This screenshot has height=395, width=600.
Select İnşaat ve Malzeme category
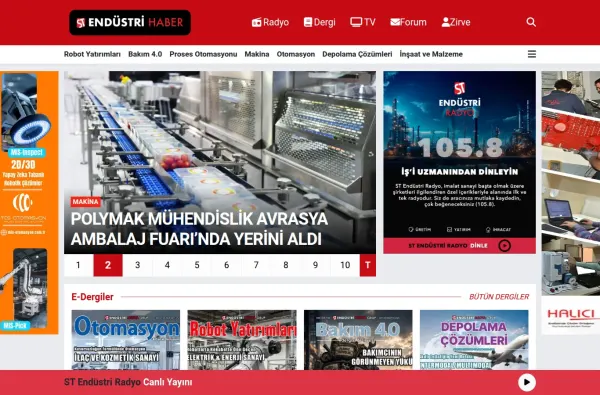coord(431,54)
